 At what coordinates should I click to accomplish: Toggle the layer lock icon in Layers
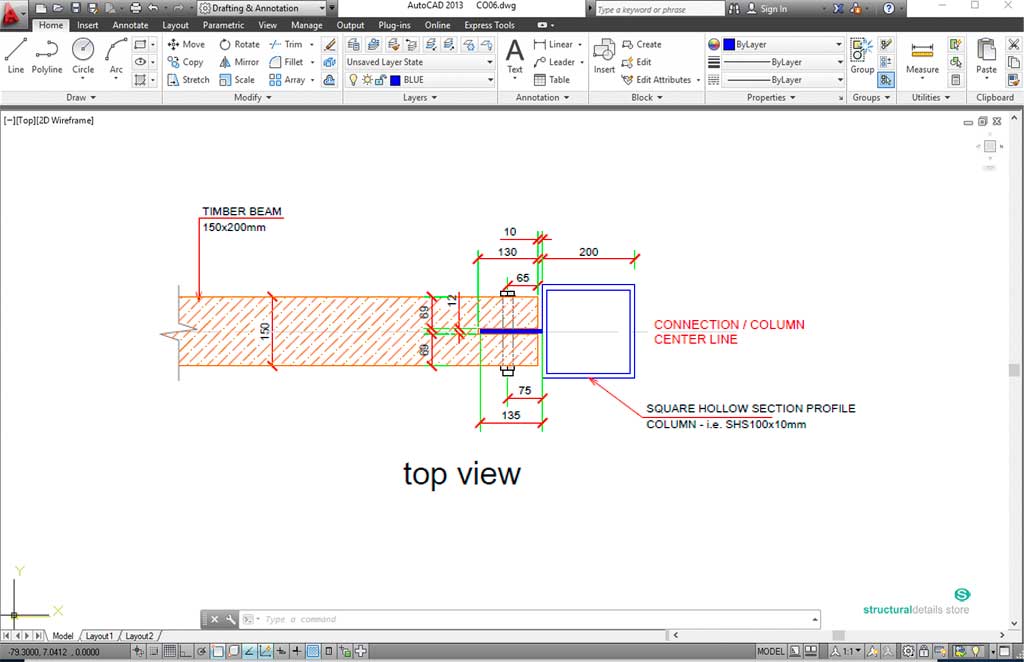(381, 80)
